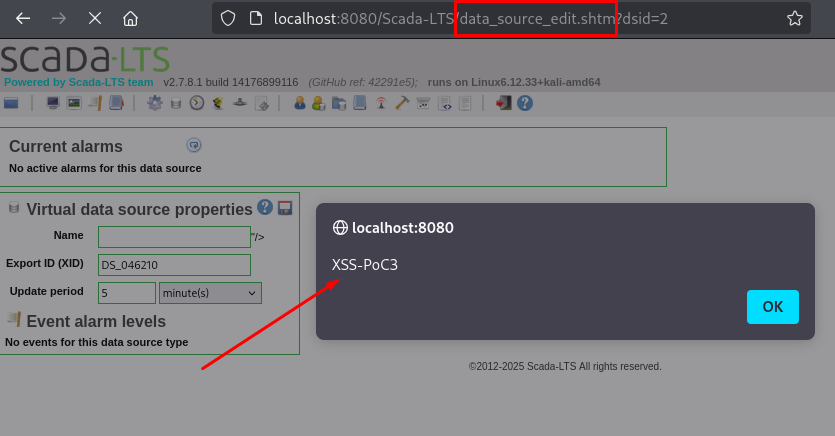Click '(GitHub ref: 42291e5);' text
This screenshot has height=436, width=835.
pos(363,82)
